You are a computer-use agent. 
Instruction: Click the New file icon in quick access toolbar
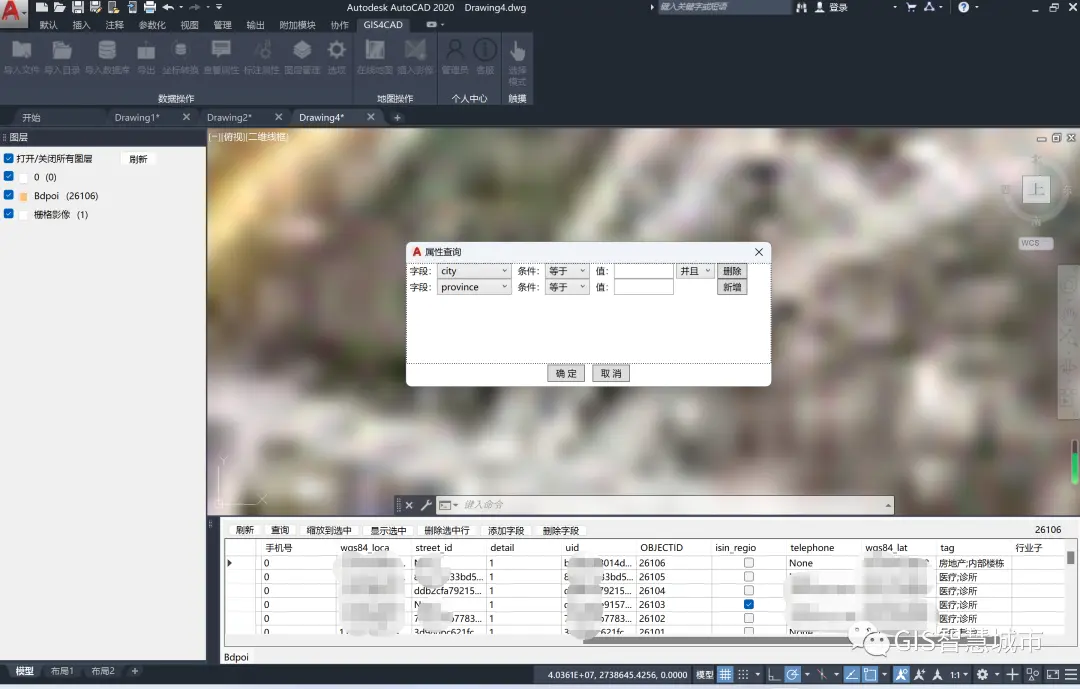pos(42,7)
